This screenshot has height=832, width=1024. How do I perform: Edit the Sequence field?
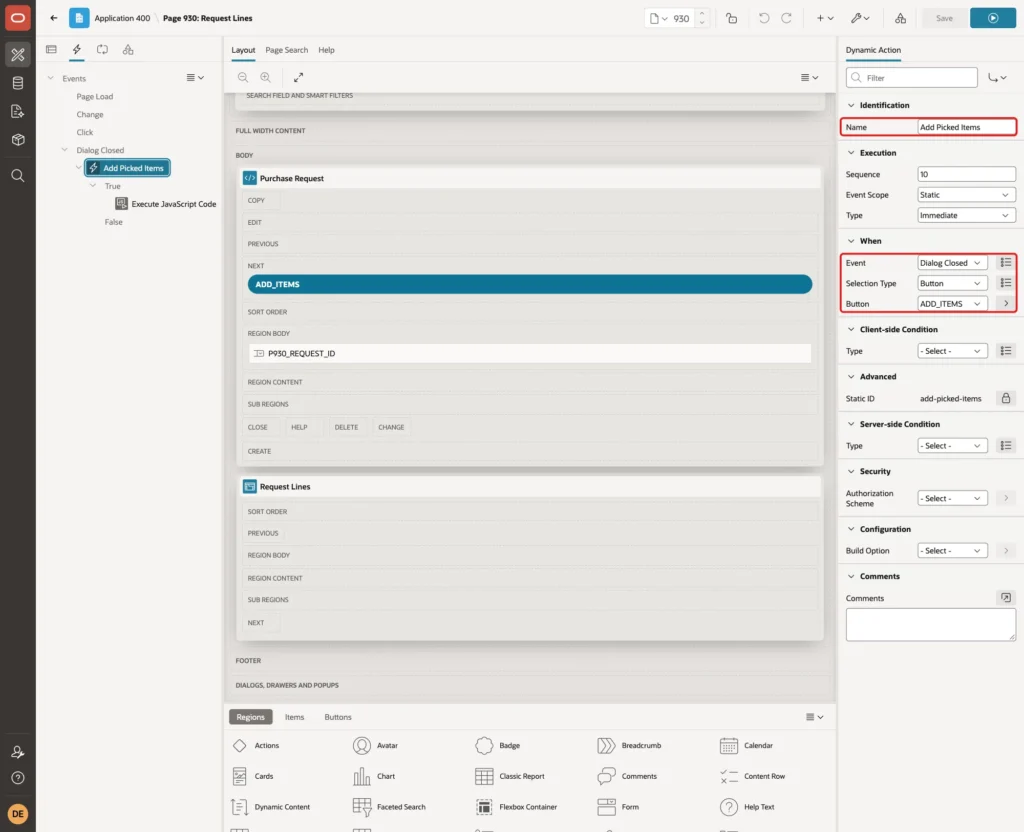(x=967, y=174)
